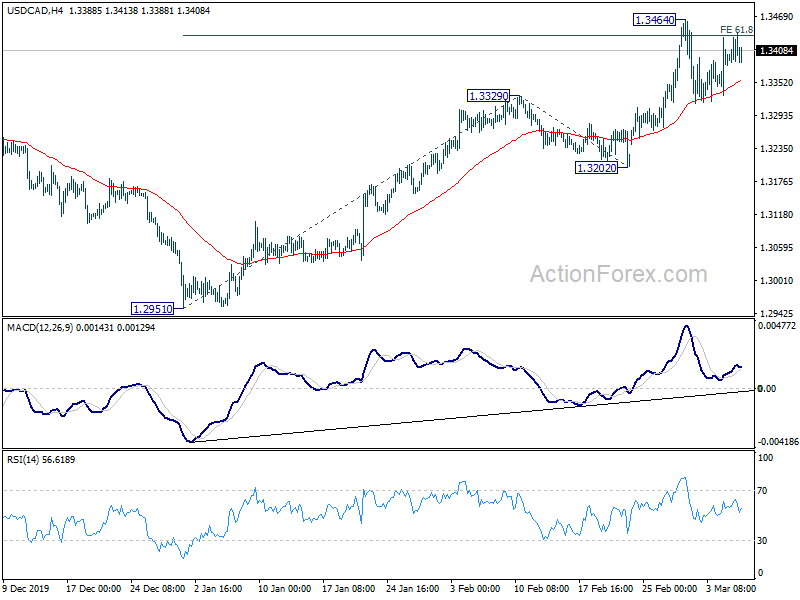The image size is (800, 600).
Task: Click the RSI(14) 56.6189 indicator label
Action: (x=41, y=460)
